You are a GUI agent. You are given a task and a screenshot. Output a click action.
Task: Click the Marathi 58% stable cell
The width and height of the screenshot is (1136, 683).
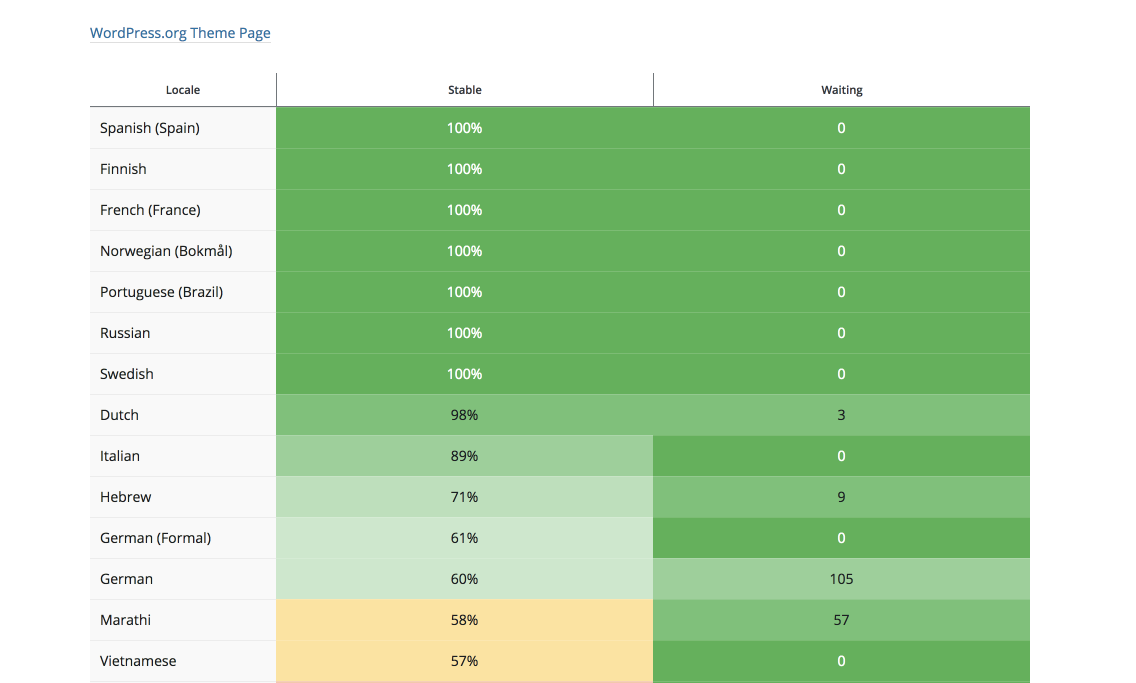point(464,620)
